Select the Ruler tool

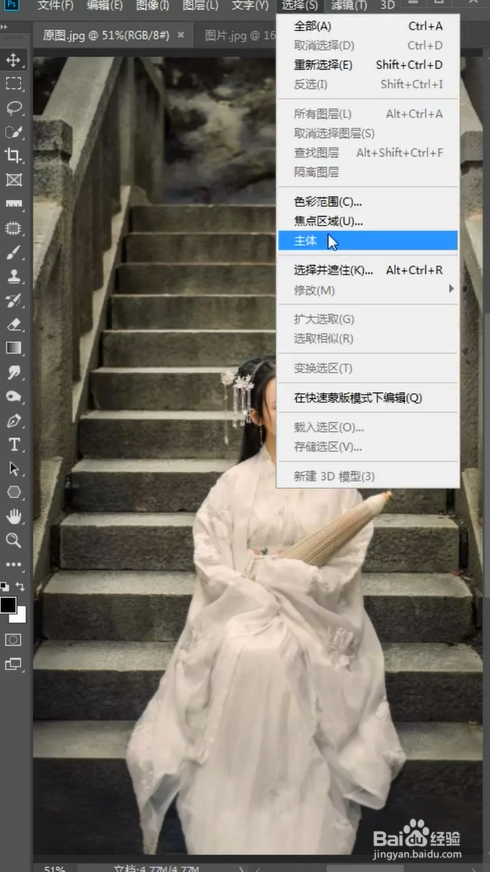point(13,204)
